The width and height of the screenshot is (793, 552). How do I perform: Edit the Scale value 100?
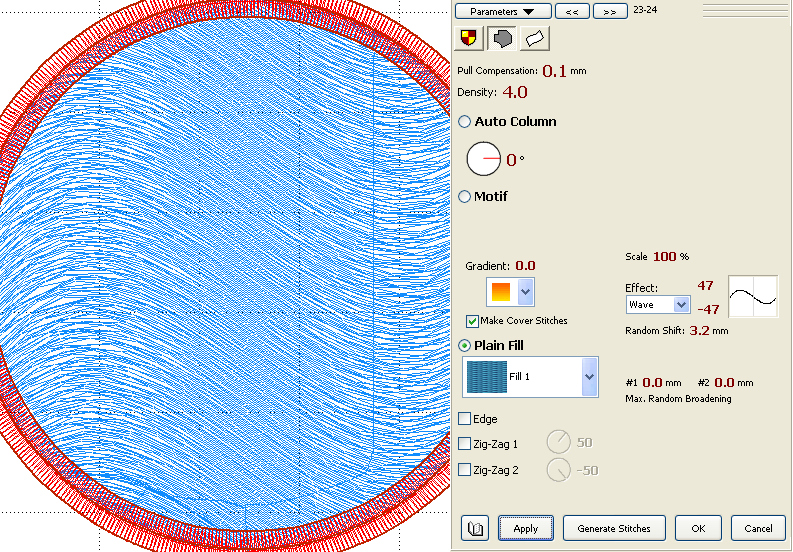tap(665, 257)
